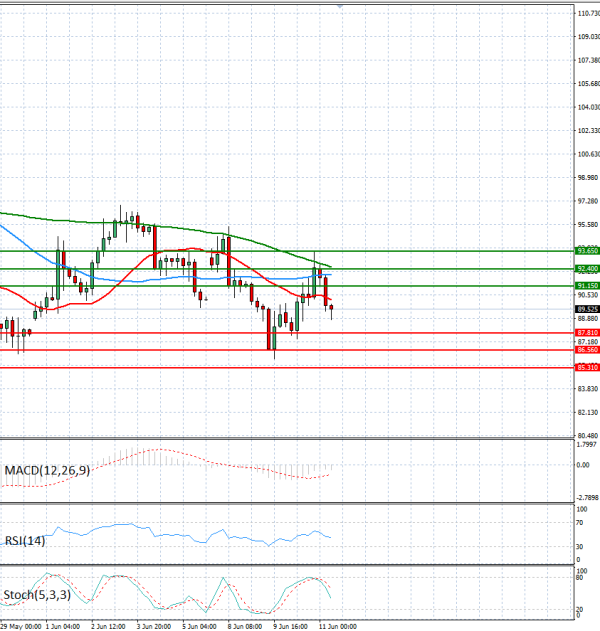
Task: Click the red 86.560 support level tag
Action: coord(587,350)
